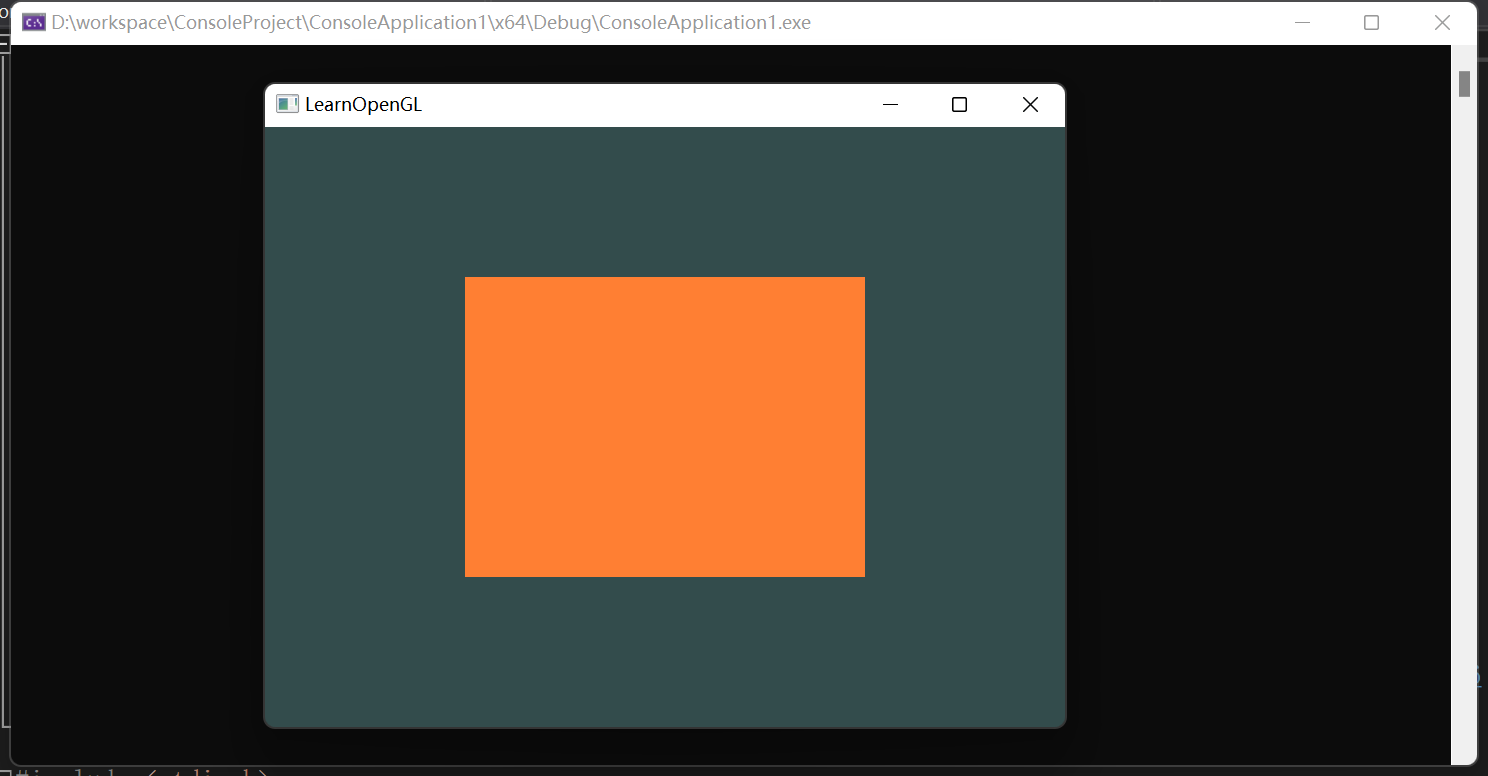Close the ConsoleApplication1.exe console window
1488x776 pixels.
coord(1442,22)
